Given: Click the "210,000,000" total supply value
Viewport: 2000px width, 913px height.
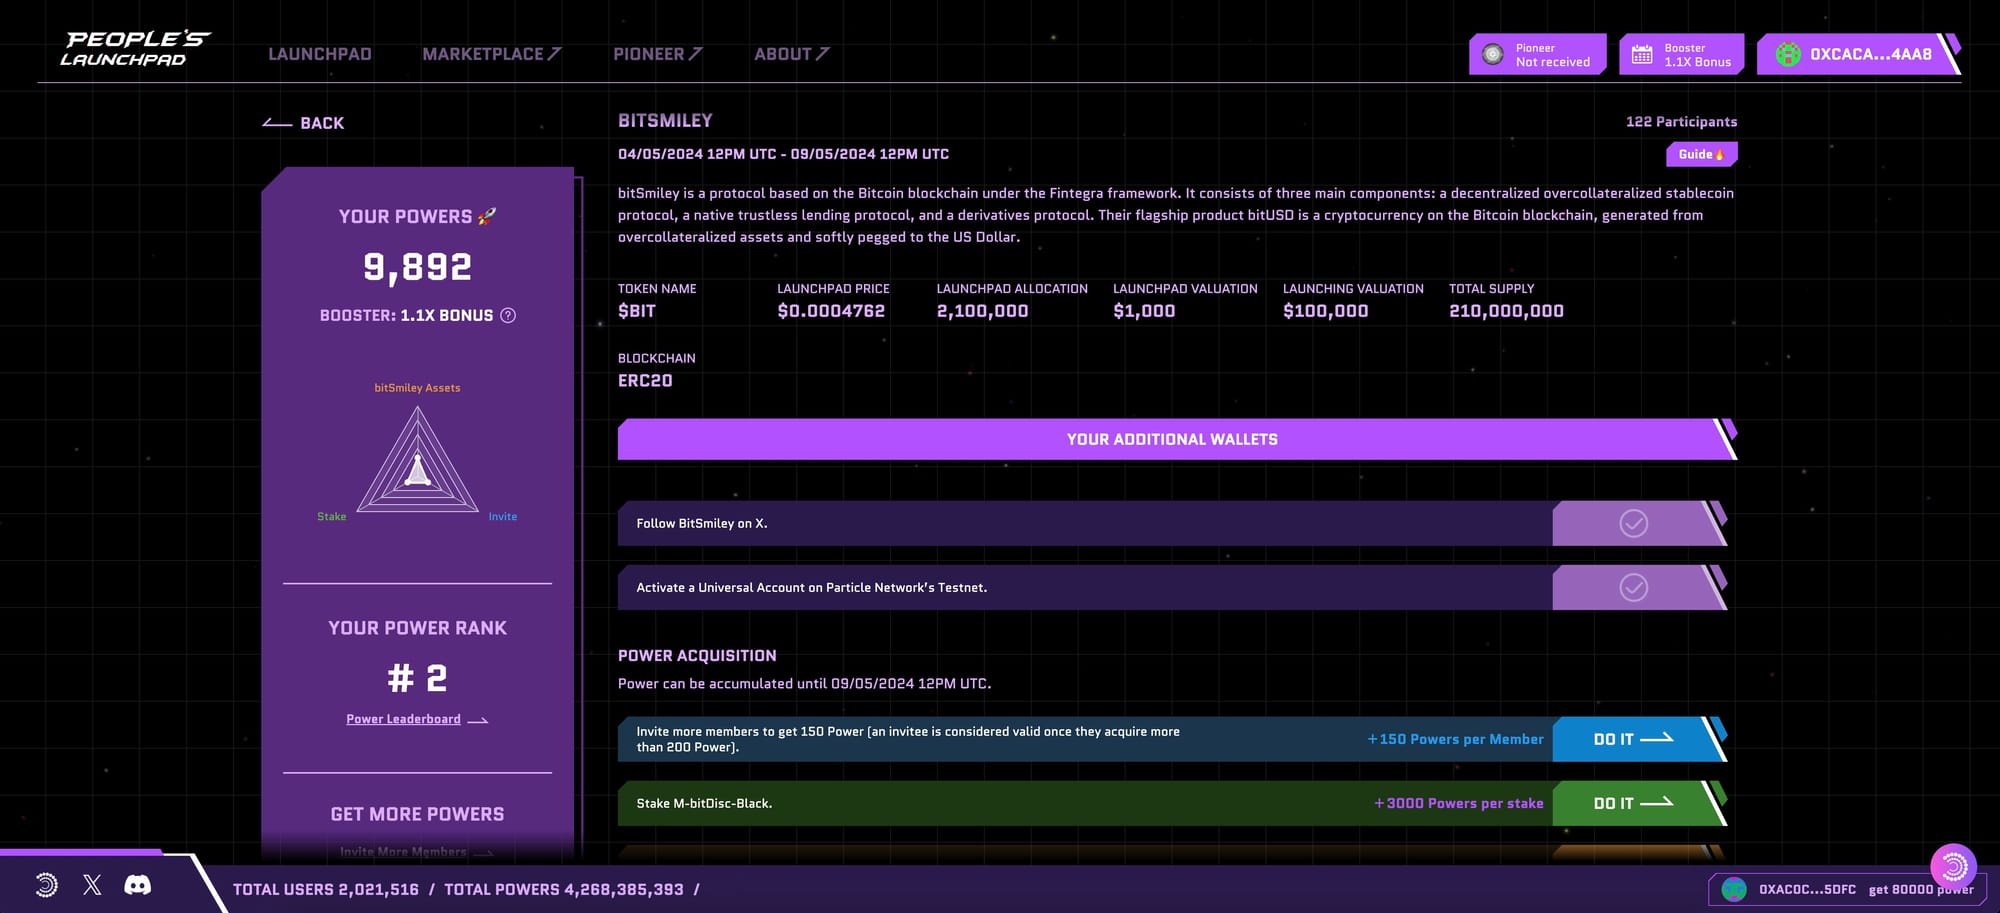Looking at the screenshot, I should [x=1506, y=311].
